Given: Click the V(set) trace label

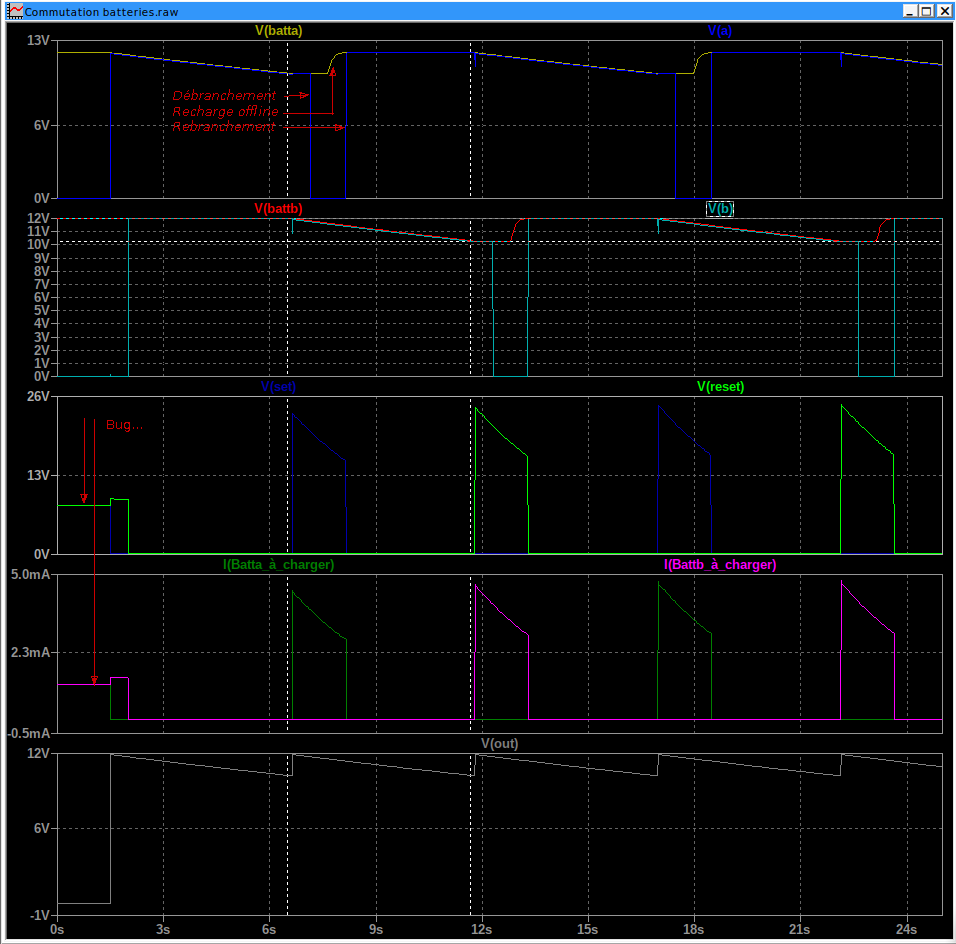Looking at the screenshot, I should point(279,387).
